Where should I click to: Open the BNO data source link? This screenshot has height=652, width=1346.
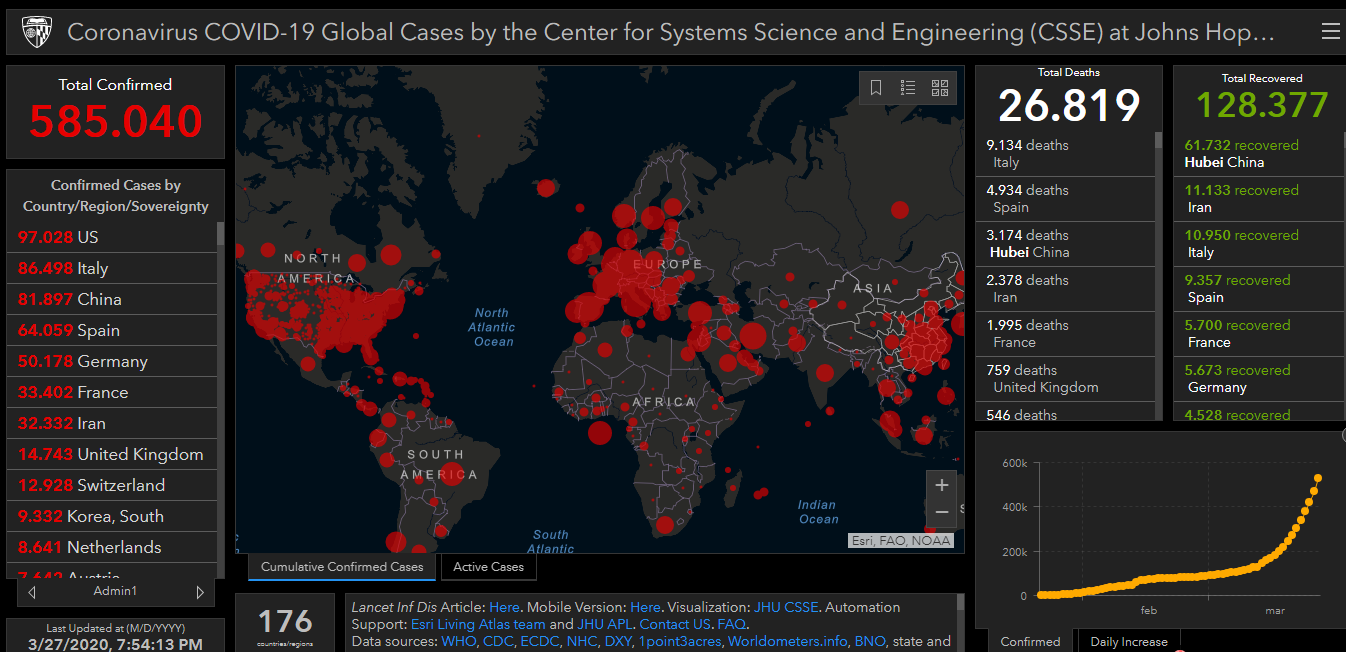(x=871, y=641)
